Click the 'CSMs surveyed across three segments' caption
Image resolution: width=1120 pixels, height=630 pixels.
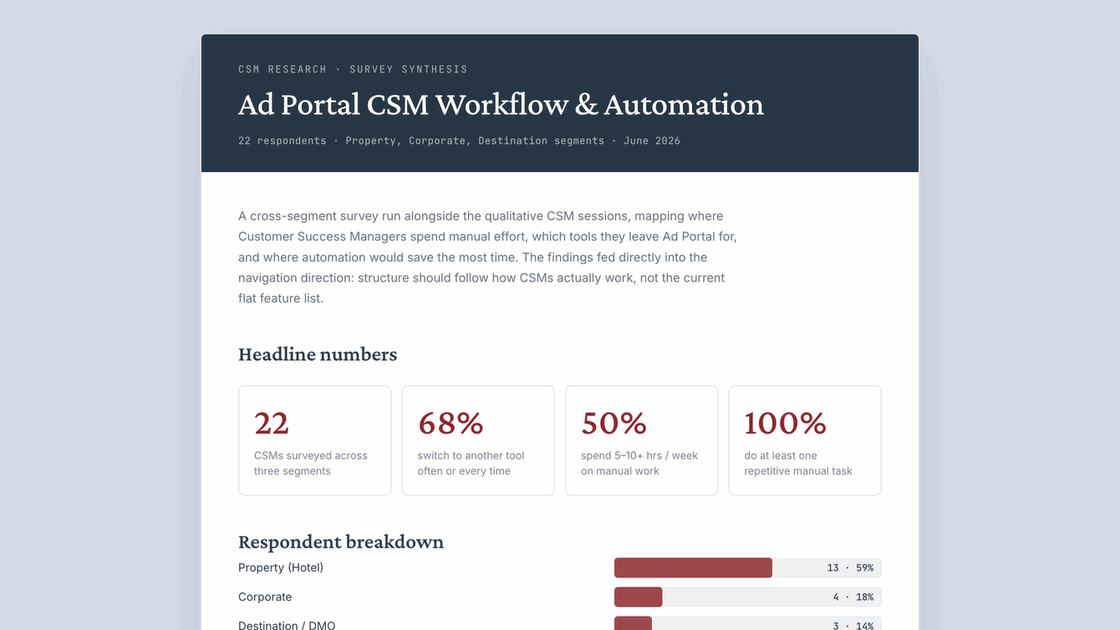click(311, 464)
